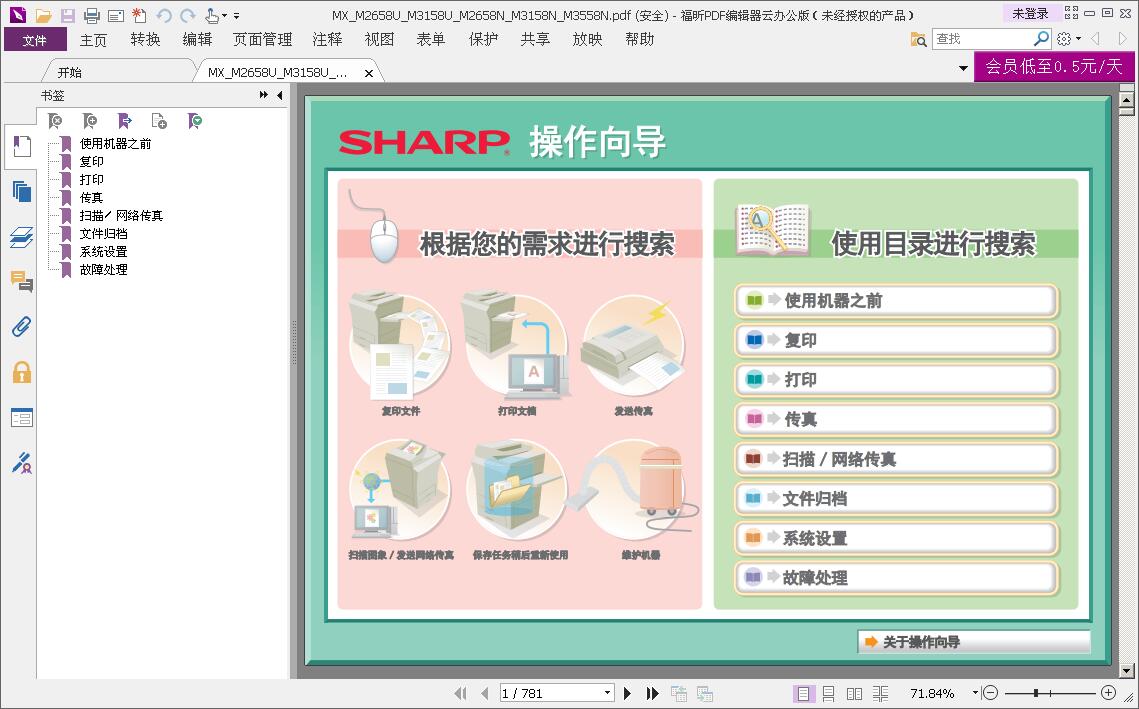Open Customize Quick Access Toolbar dropdown
This screenshot has height=709, width=1139.
(236, 16)
